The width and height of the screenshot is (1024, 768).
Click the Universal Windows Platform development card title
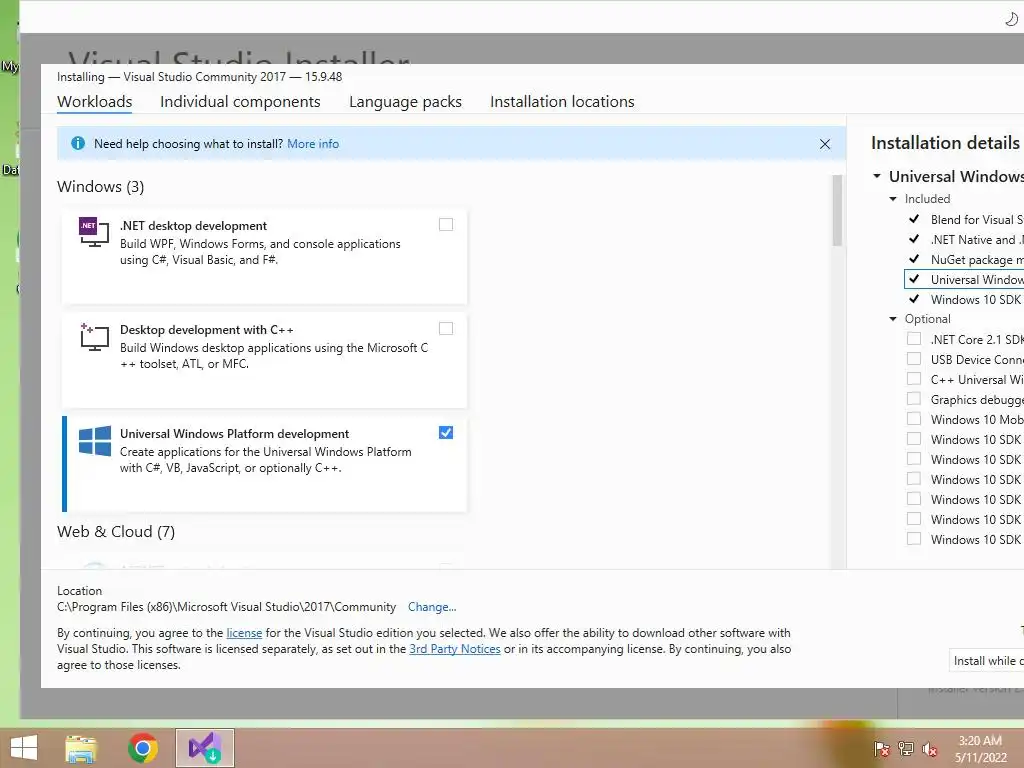tap(234, 434)
